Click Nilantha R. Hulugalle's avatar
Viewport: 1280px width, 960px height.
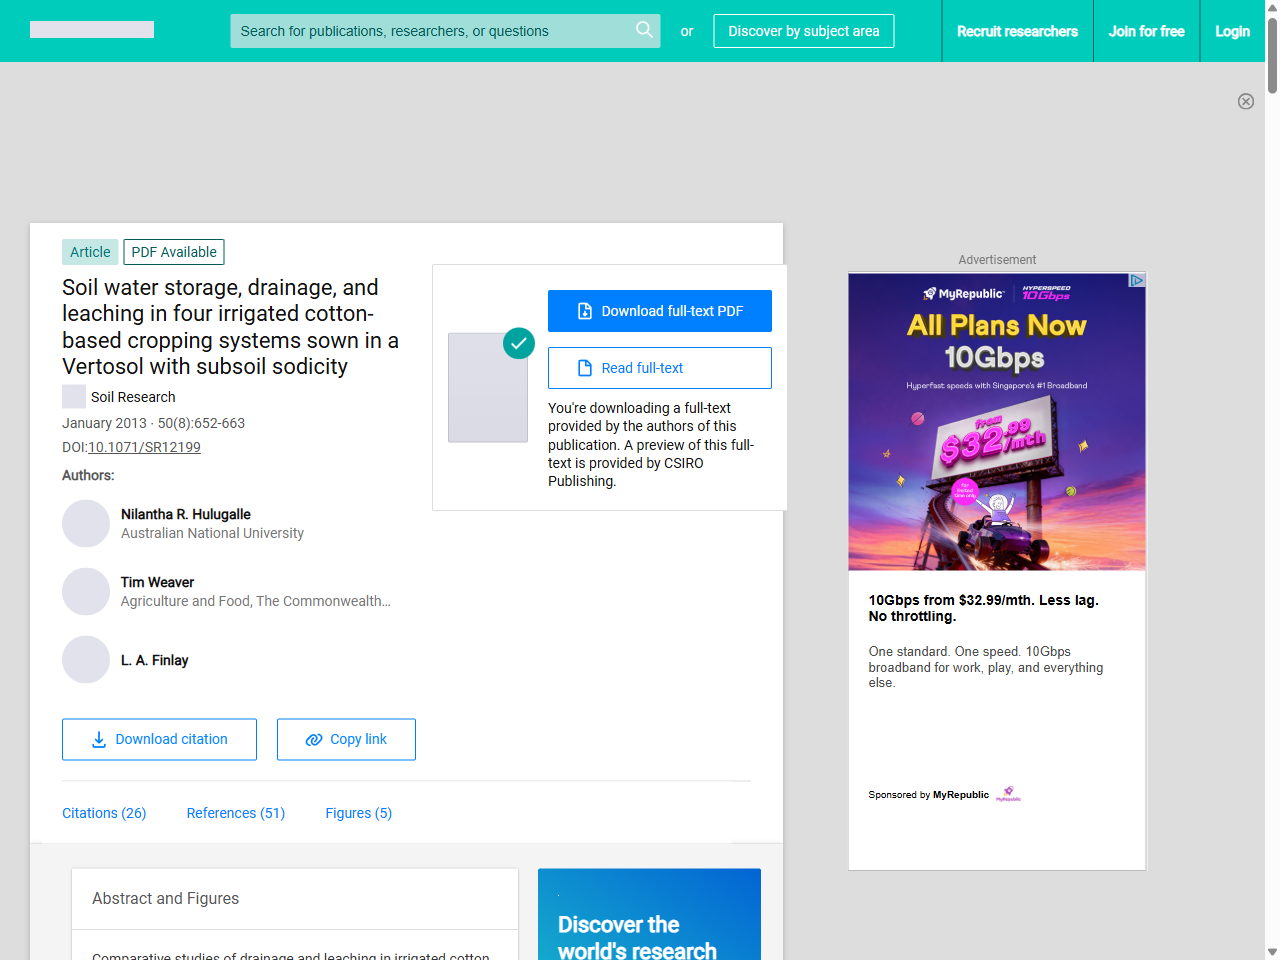tap(86, 524)
